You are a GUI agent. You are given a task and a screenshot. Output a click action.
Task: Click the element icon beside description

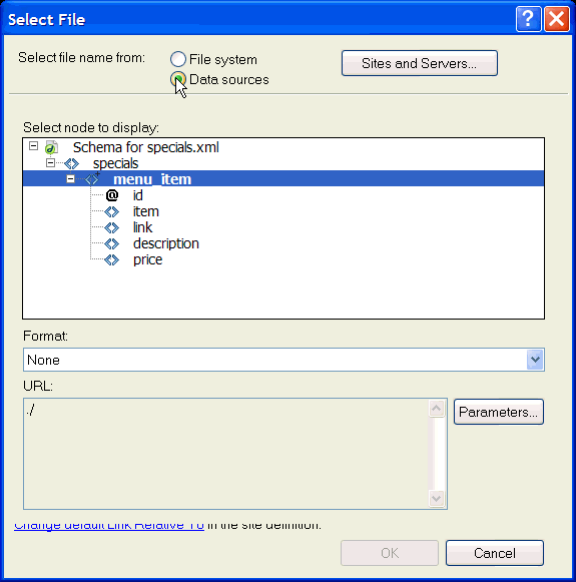click(112, 244)
